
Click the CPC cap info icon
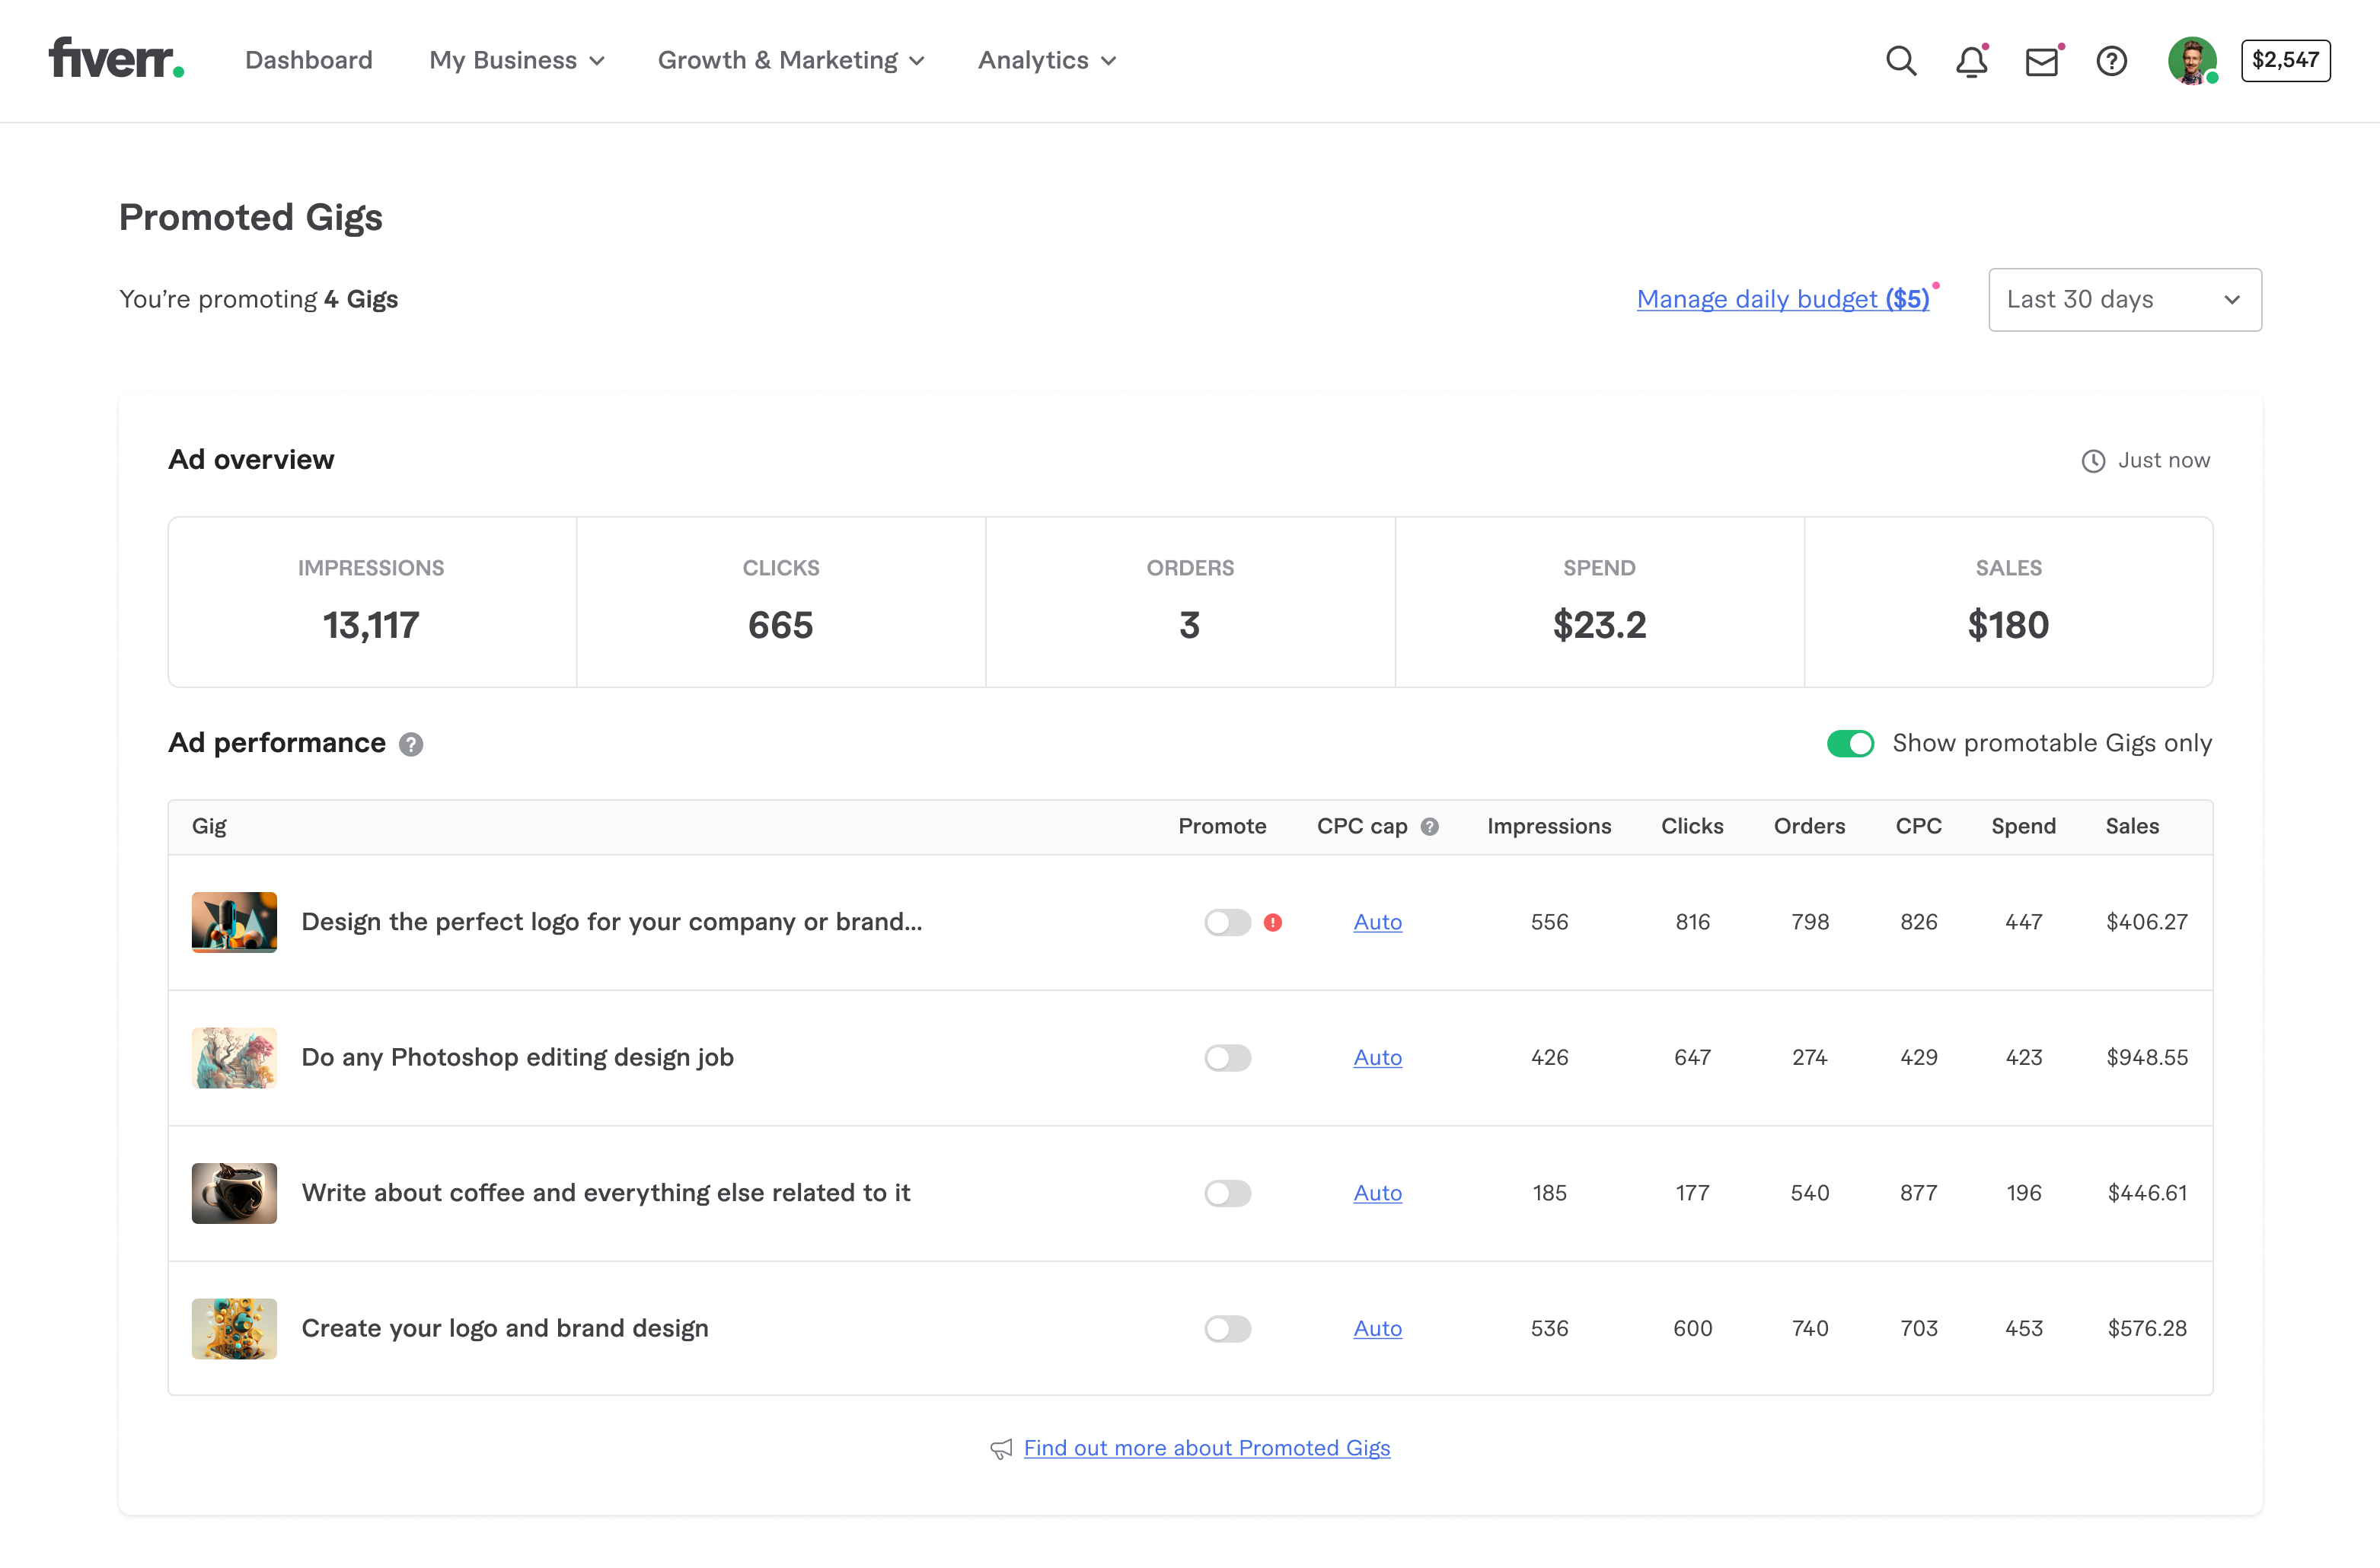click(x=1430, y=826)
